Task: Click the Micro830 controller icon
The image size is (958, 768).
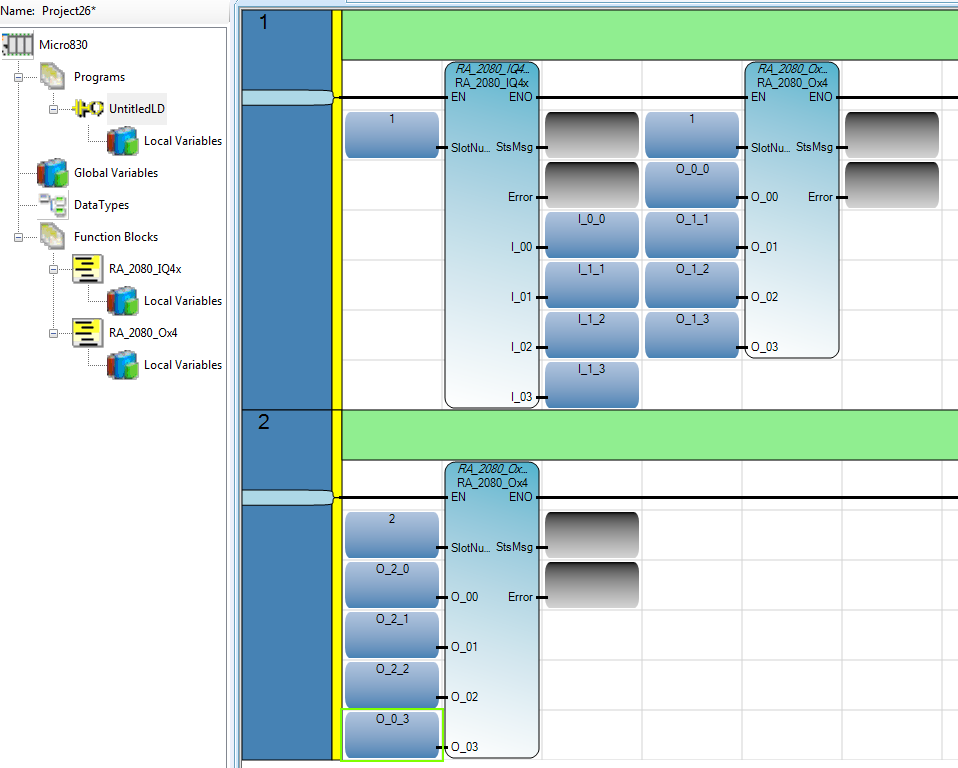Action: (18, 45)
